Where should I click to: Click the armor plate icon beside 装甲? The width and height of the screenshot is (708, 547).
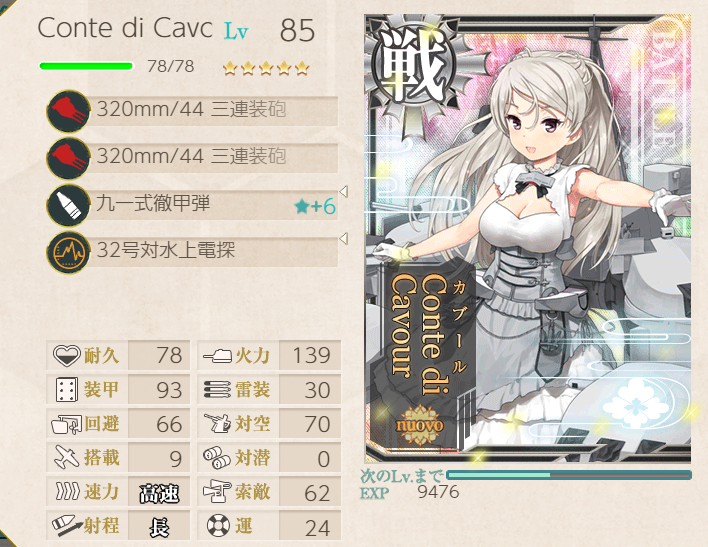click(66, 390)
